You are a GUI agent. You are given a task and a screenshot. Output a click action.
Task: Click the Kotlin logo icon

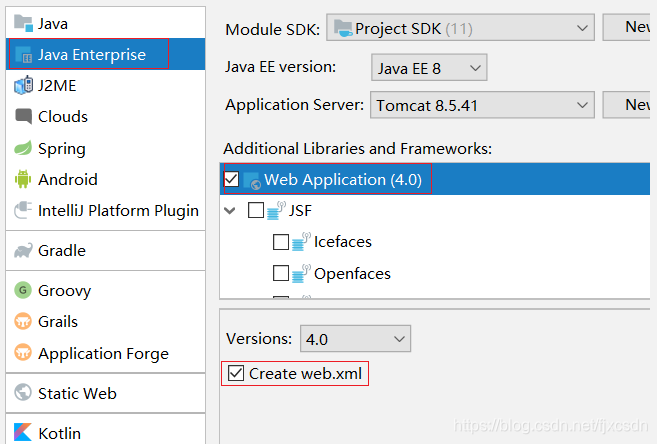(23, 432)
